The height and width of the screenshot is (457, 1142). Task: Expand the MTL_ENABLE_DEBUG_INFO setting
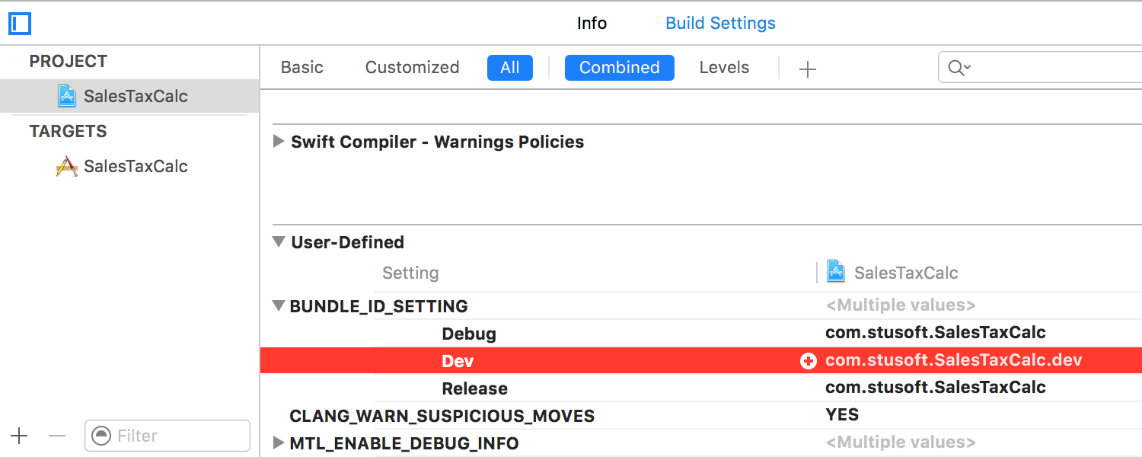pos(279,443)
